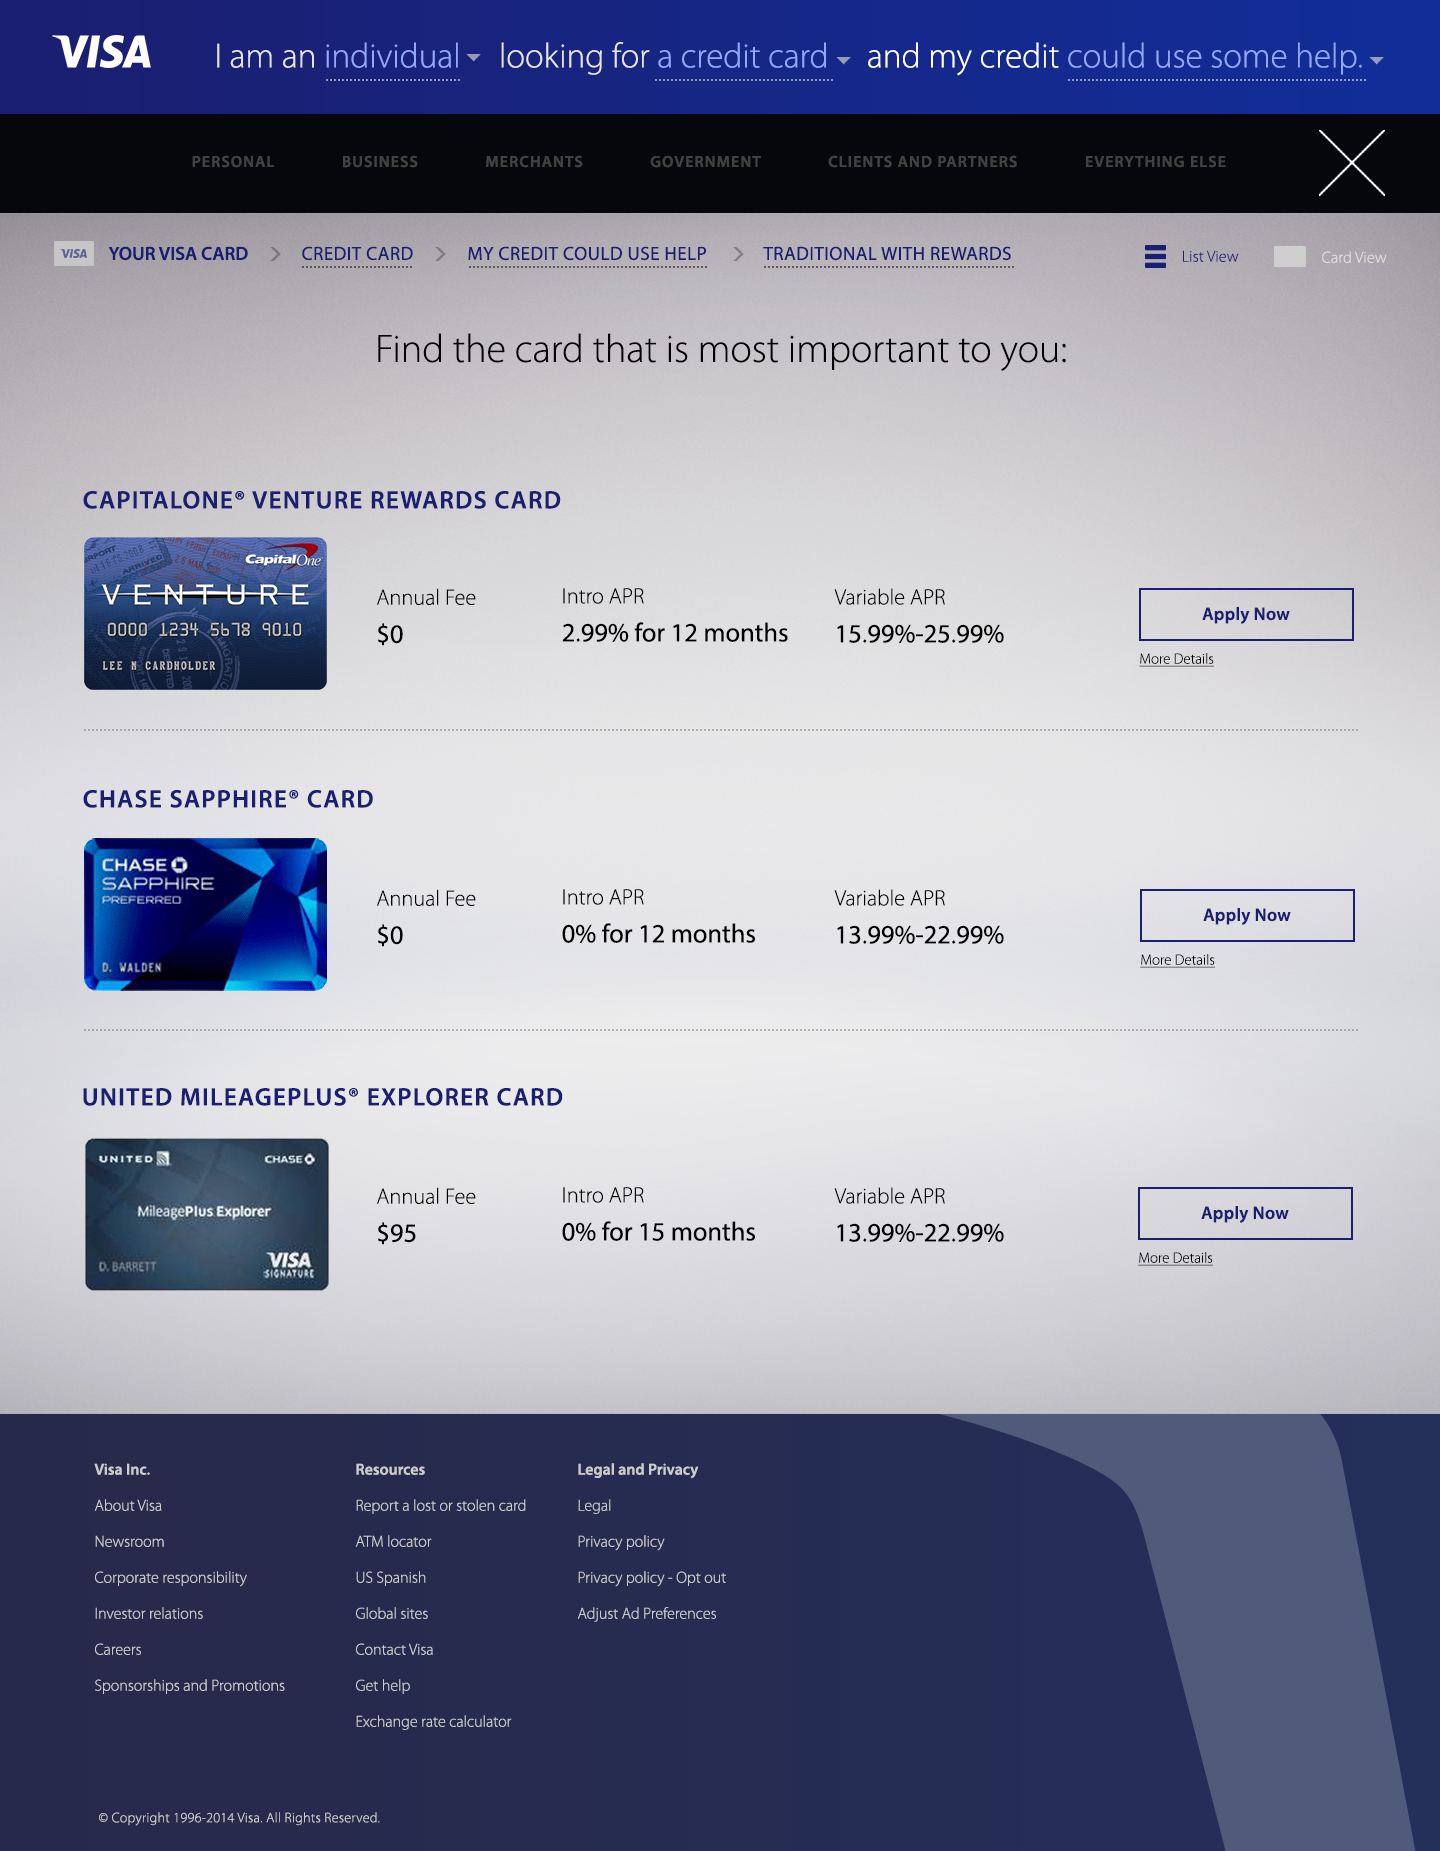
Task: Click the CapitalOne Venture card image
Action: [205, 614]
